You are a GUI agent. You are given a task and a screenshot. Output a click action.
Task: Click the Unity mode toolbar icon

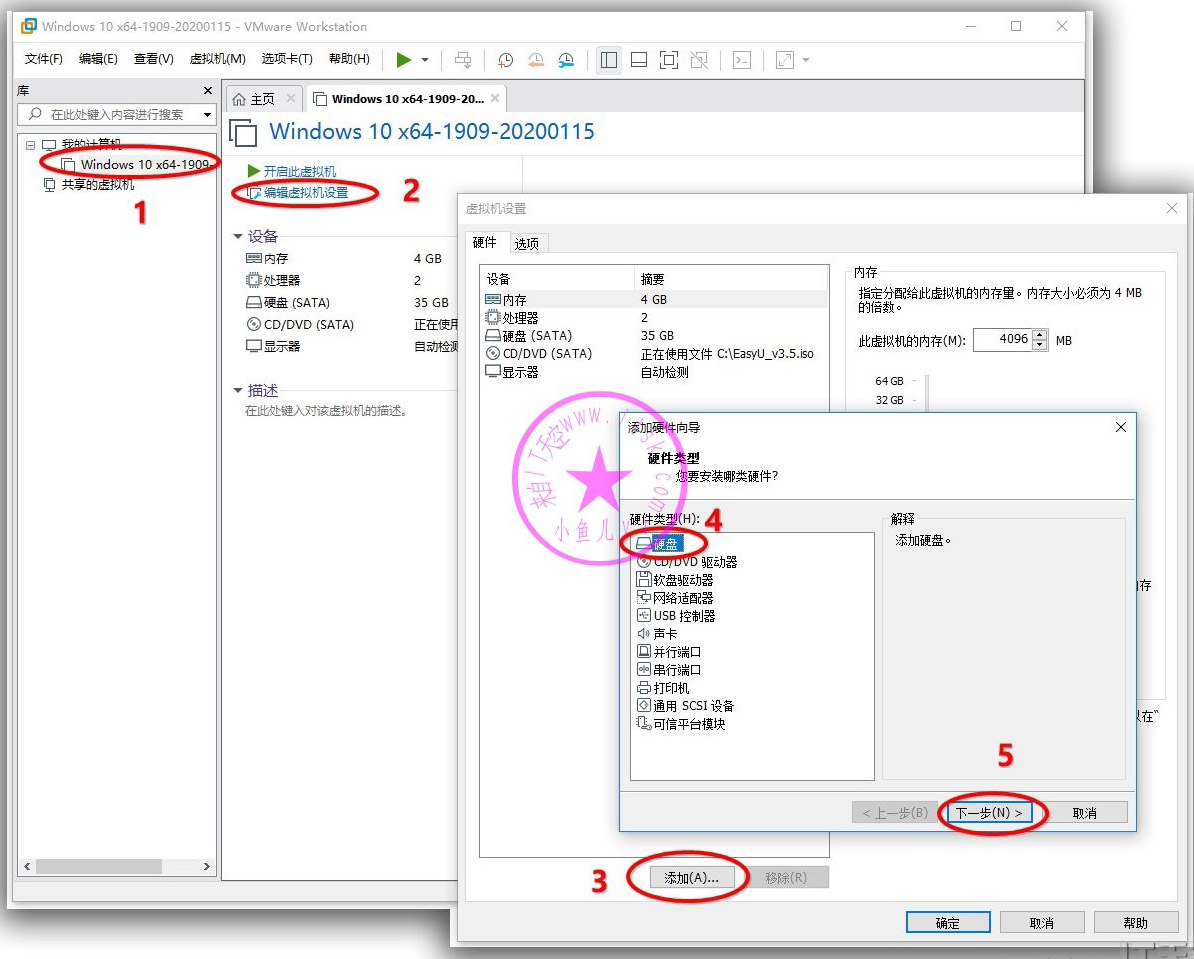click(x=699, y=59)
